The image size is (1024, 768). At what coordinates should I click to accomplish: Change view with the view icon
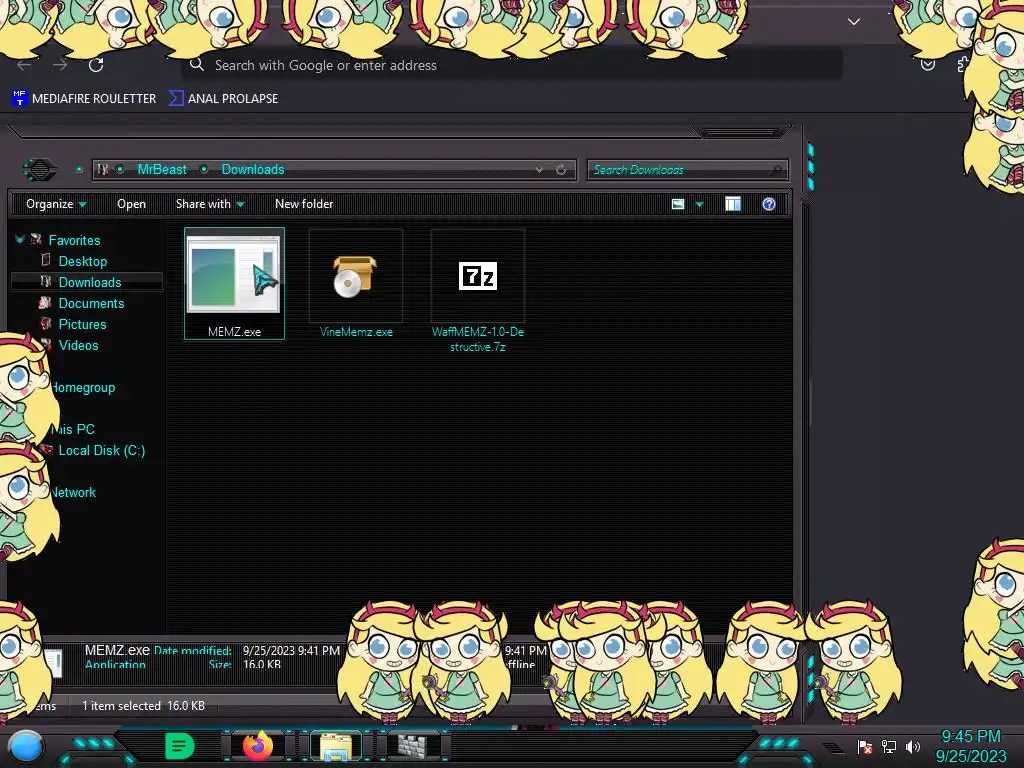tap(678, 204)
